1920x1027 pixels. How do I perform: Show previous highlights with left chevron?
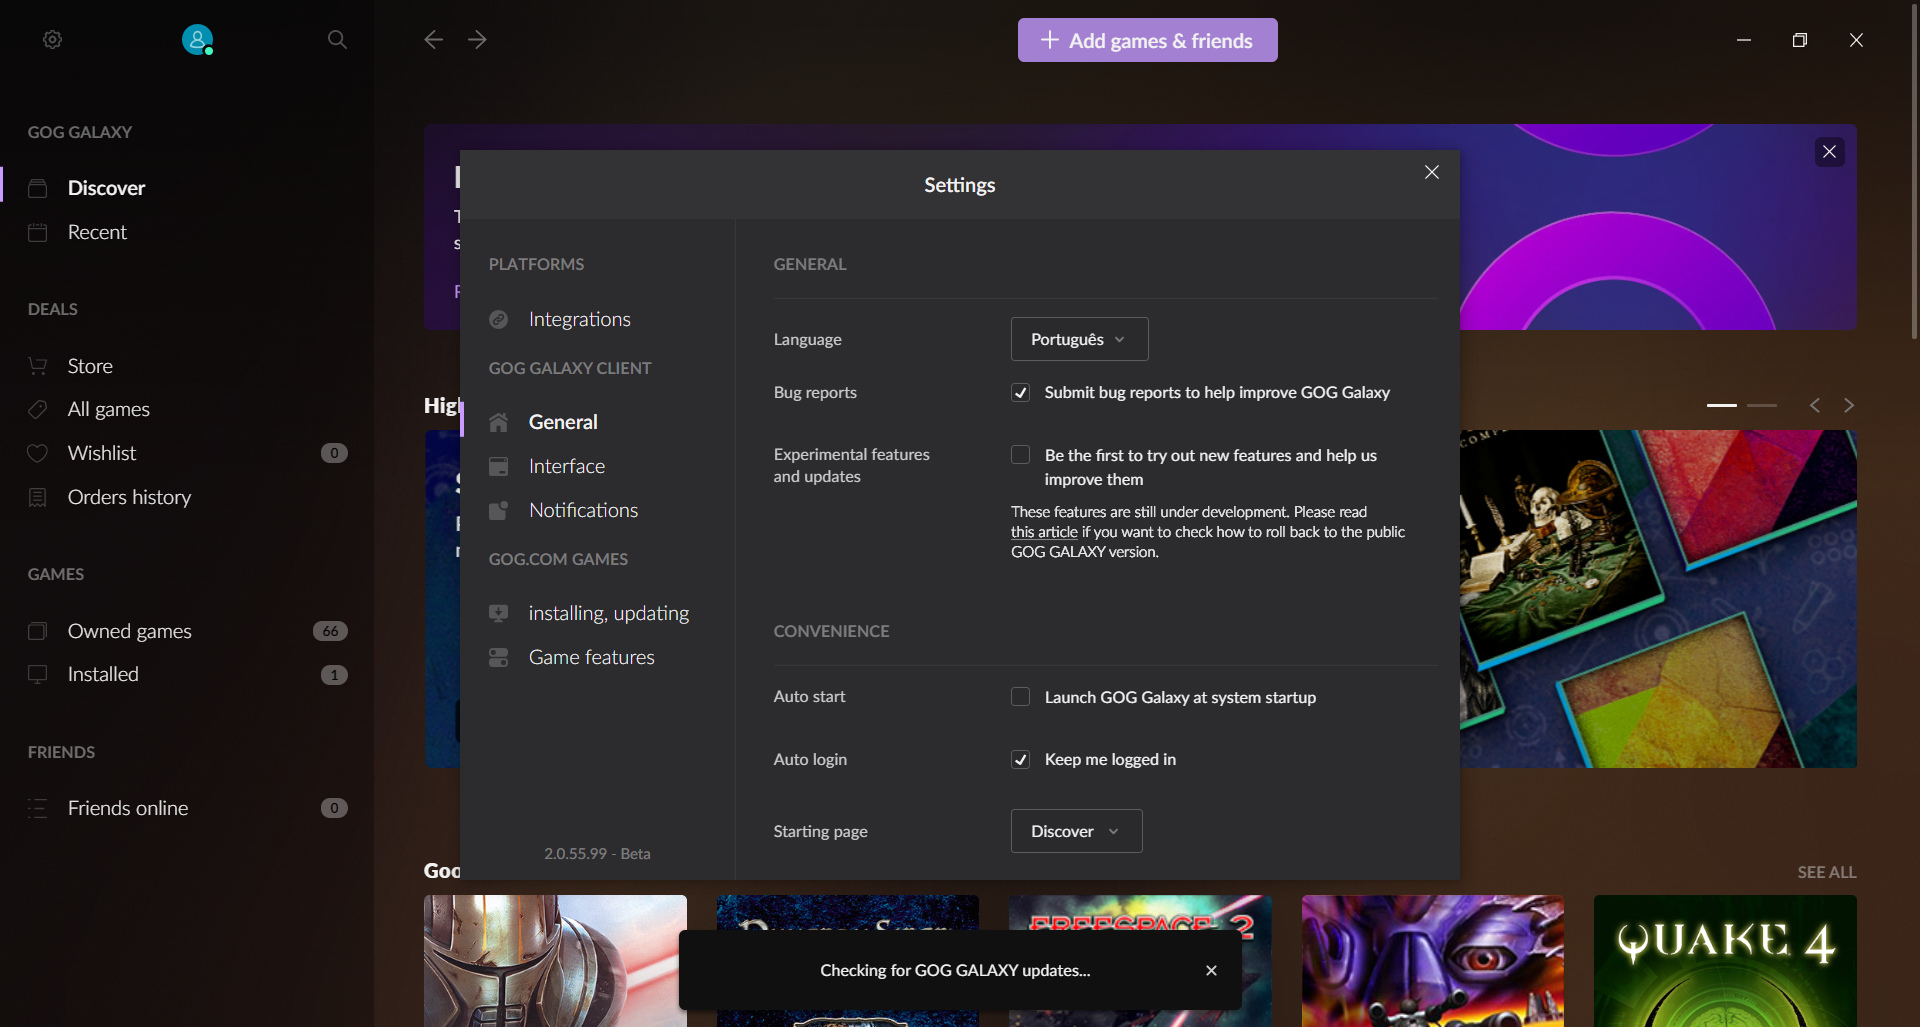pos(1815,405)
